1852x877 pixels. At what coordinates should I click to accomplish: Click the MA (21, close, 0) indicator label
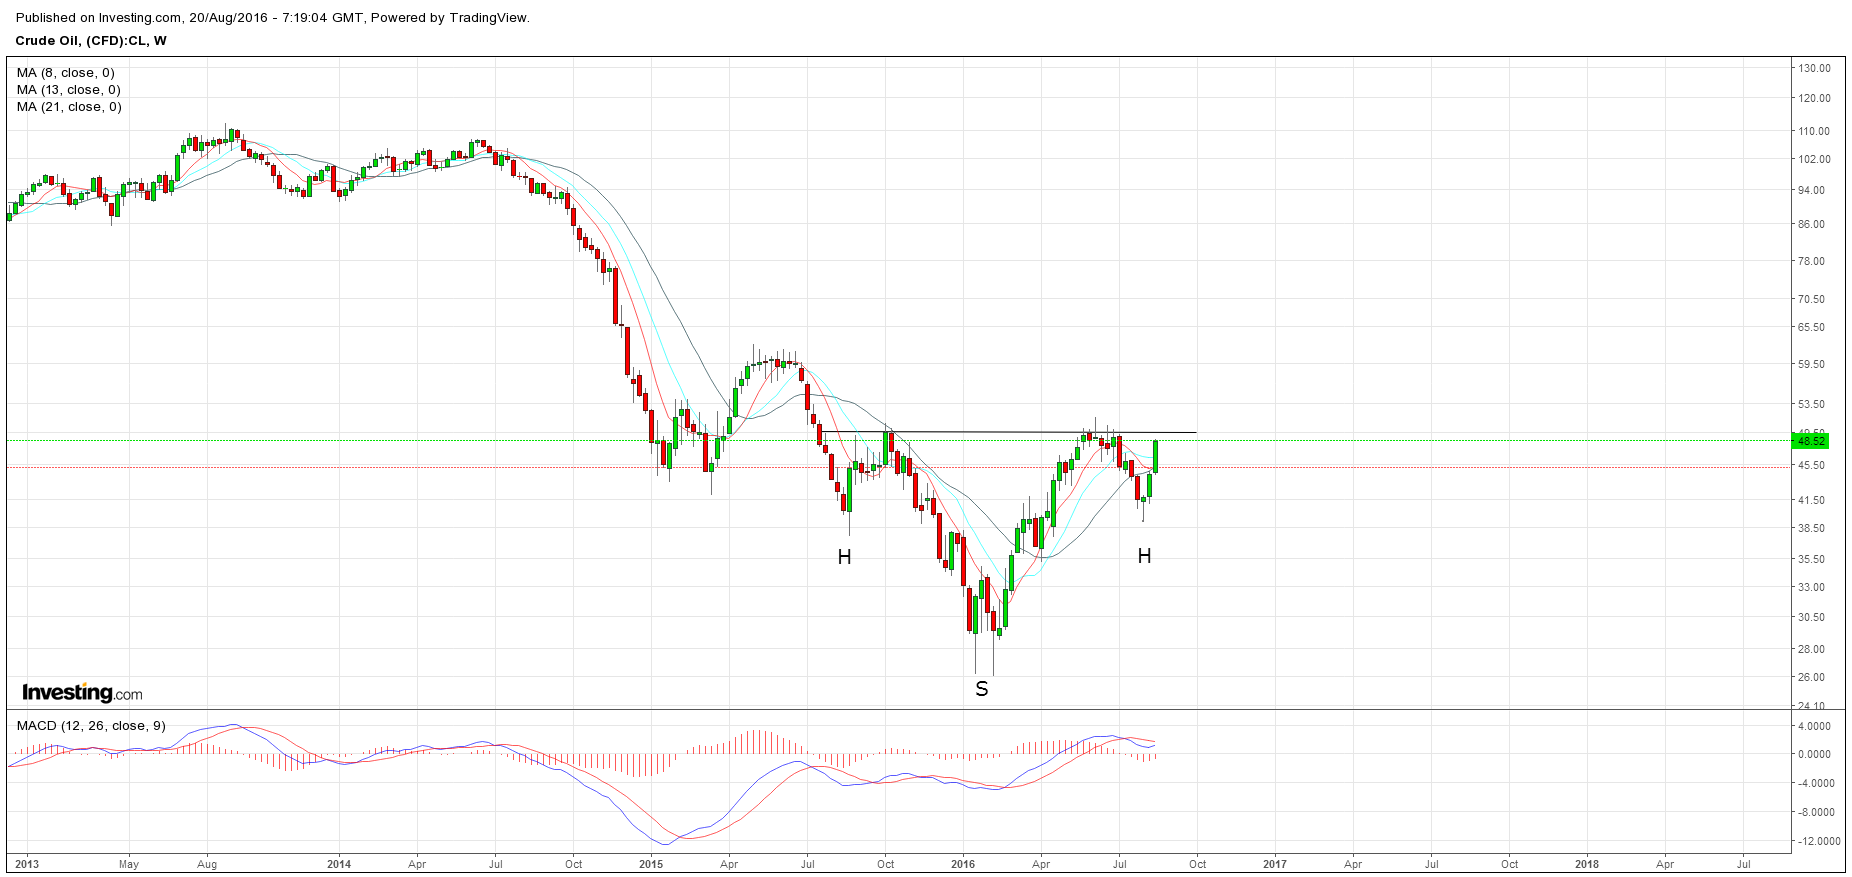click(x=69, y=107)
